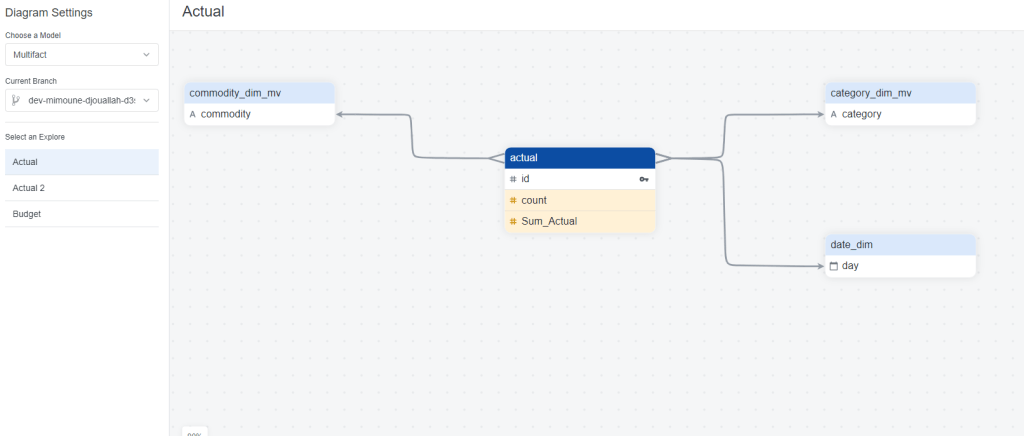This screenshot has width=1024, height=436.
Task: Click the text type icon beside category
Action: coord(834,115)
